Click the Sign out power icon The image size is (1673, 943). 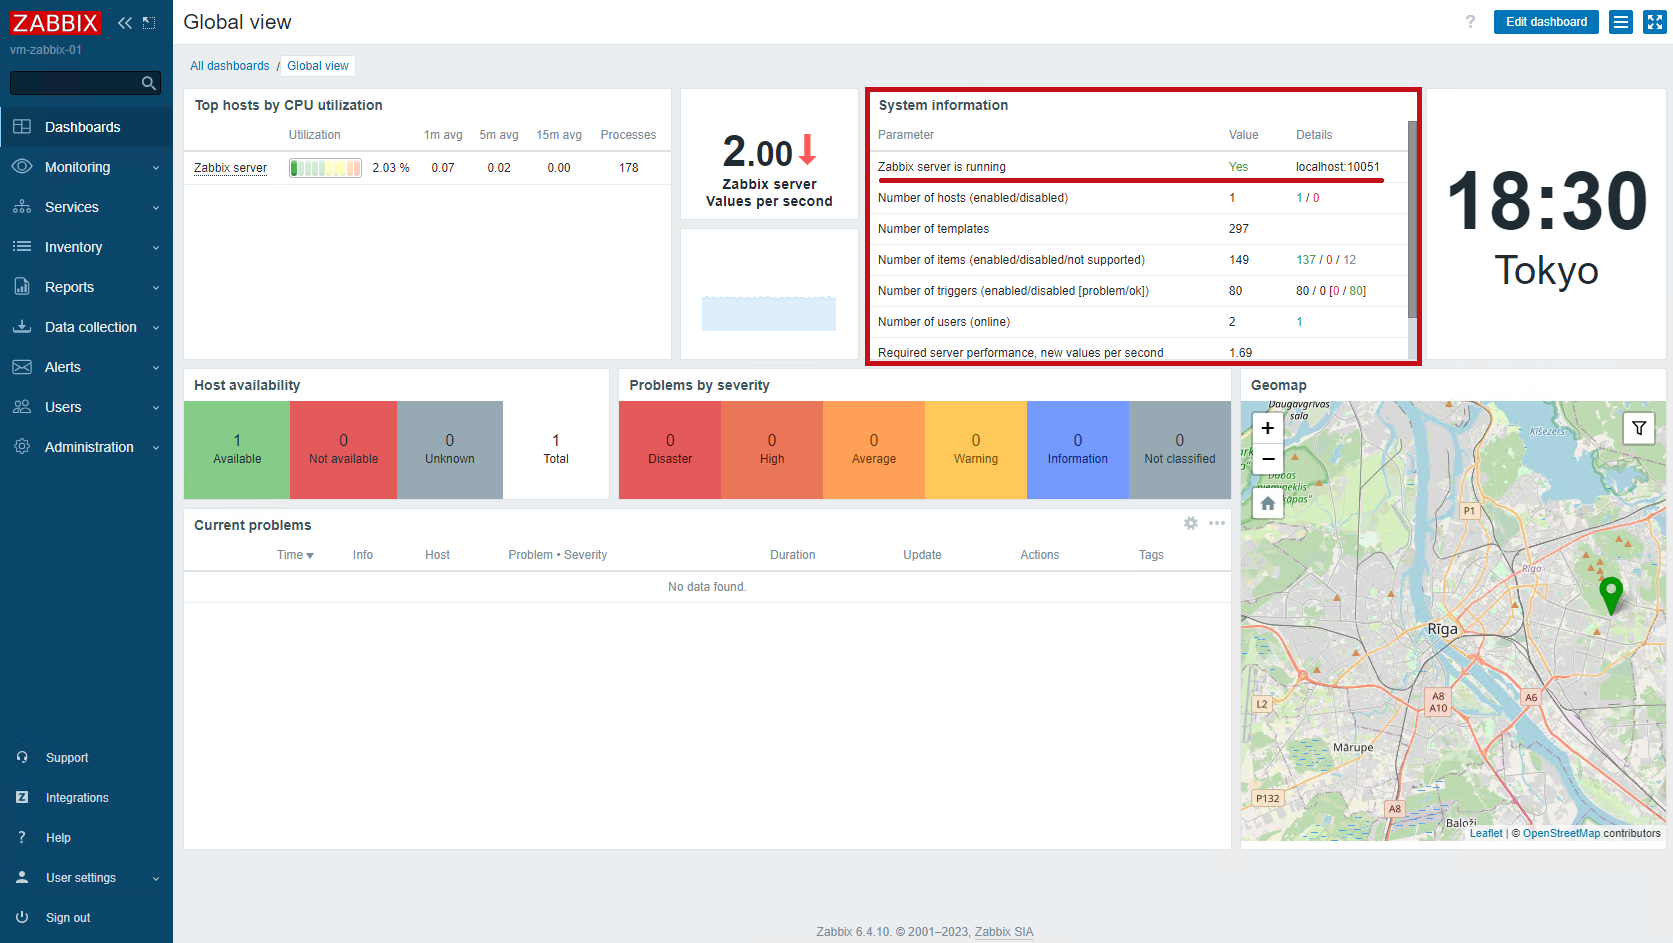point(22,918)
